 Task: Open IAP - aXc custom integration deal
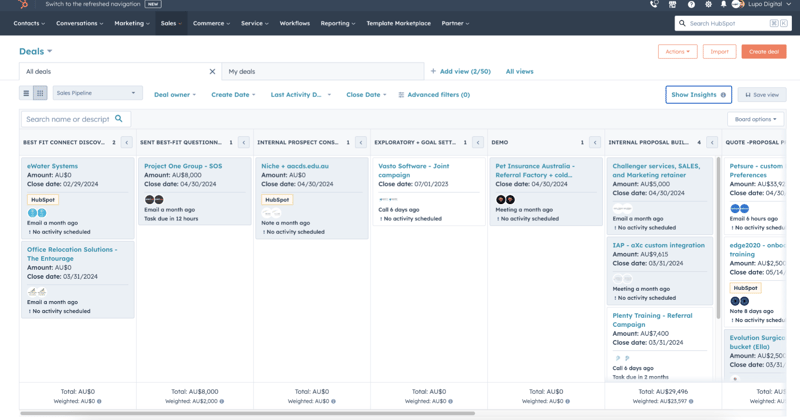658,245
